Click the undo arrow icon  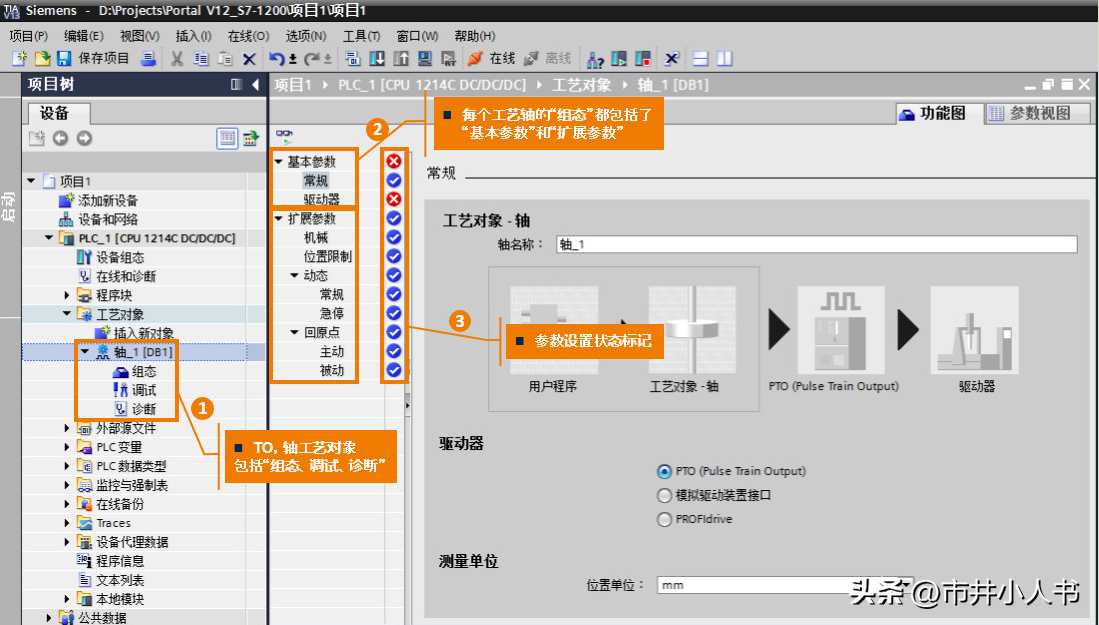[x=276, y=59]
